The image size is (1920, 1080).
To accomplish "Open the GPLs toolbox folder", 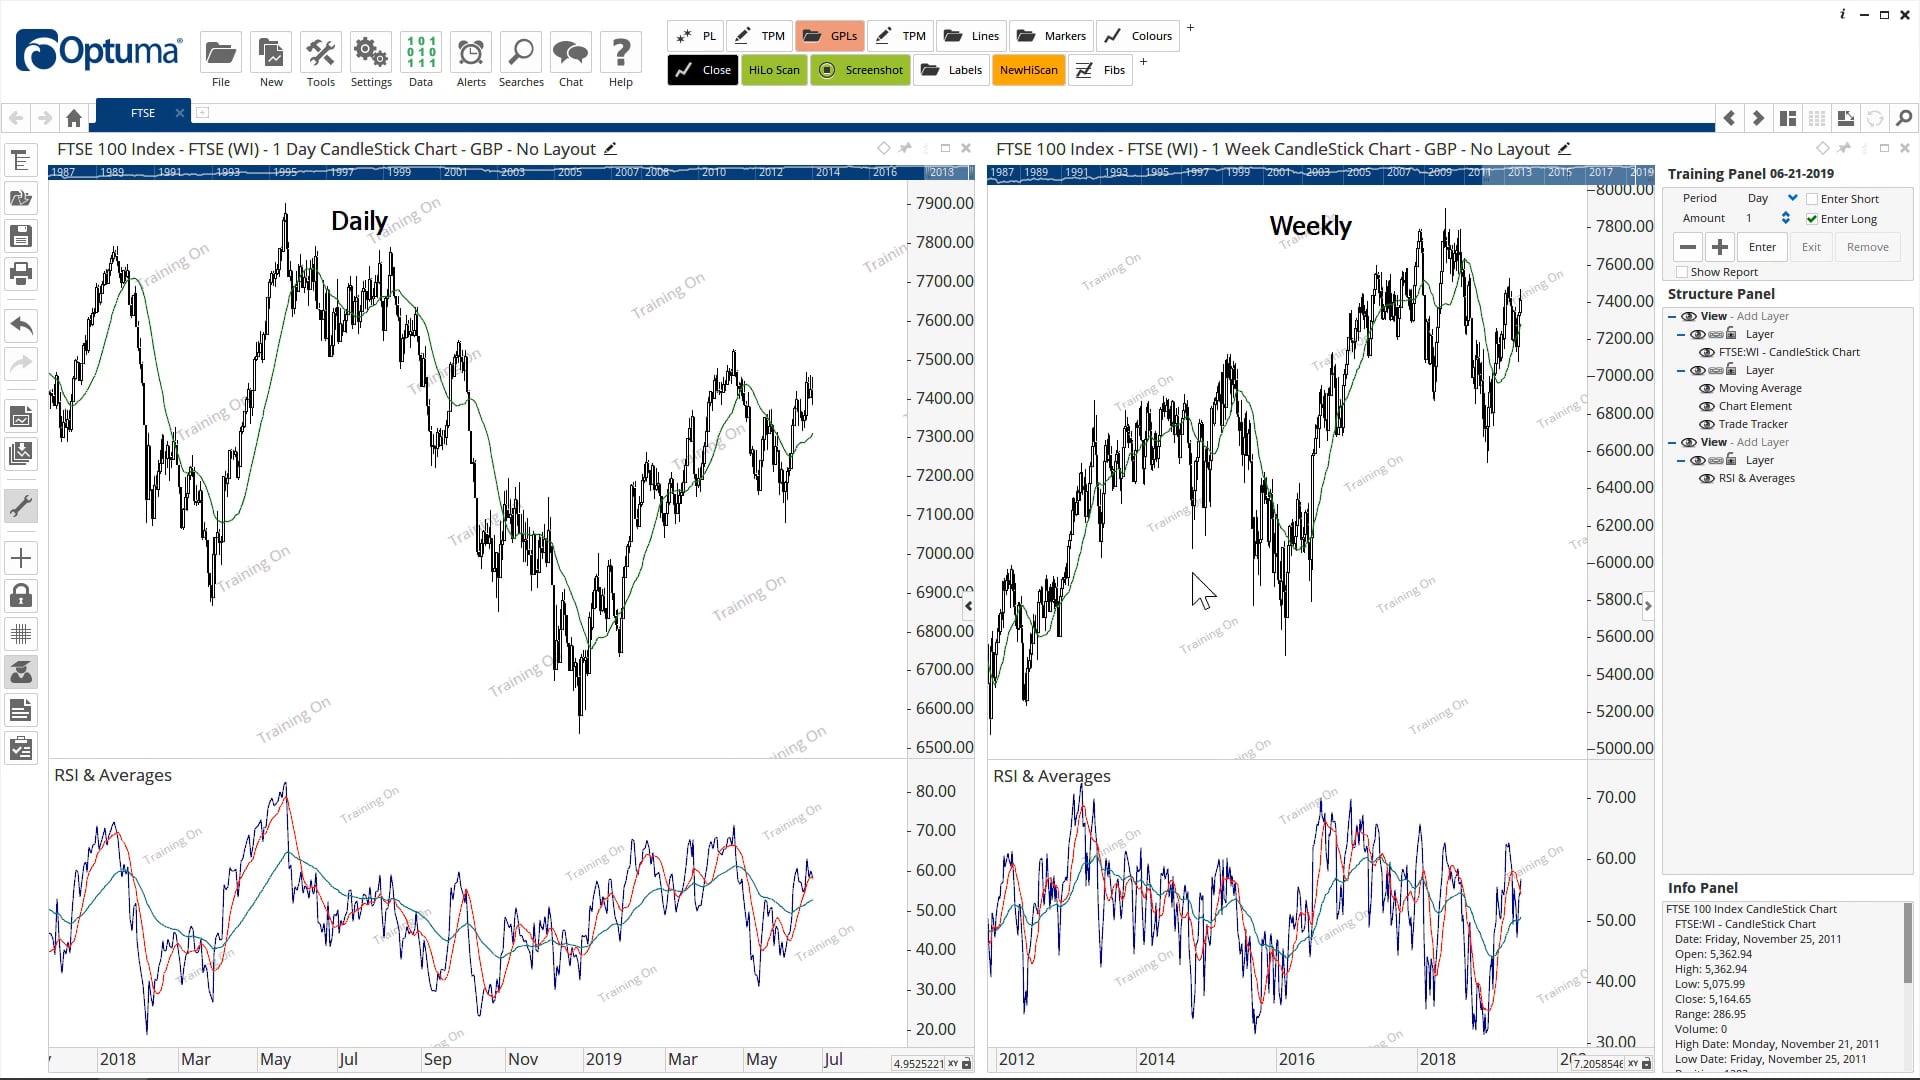I will (x=830, y=36).
